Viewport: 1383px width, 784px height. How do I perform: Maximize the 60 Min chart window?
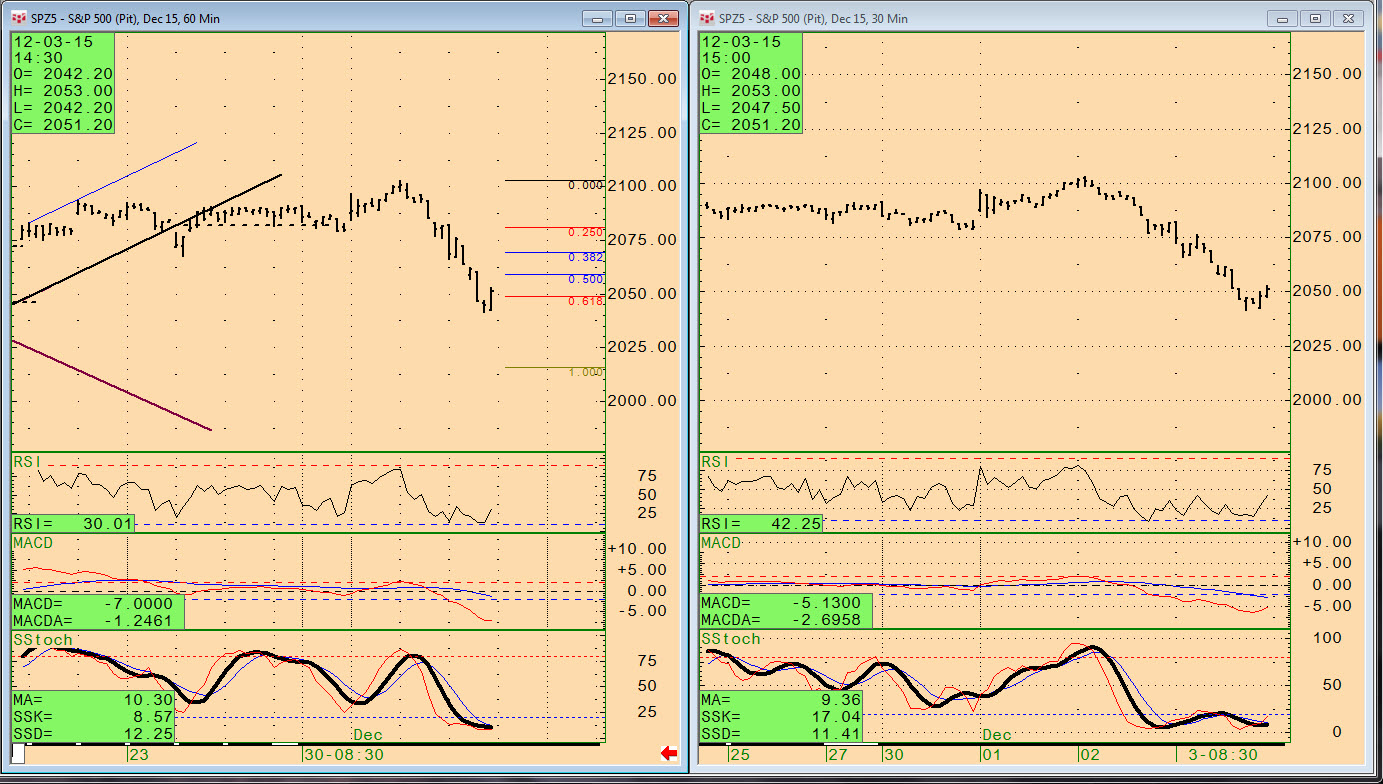630,18
